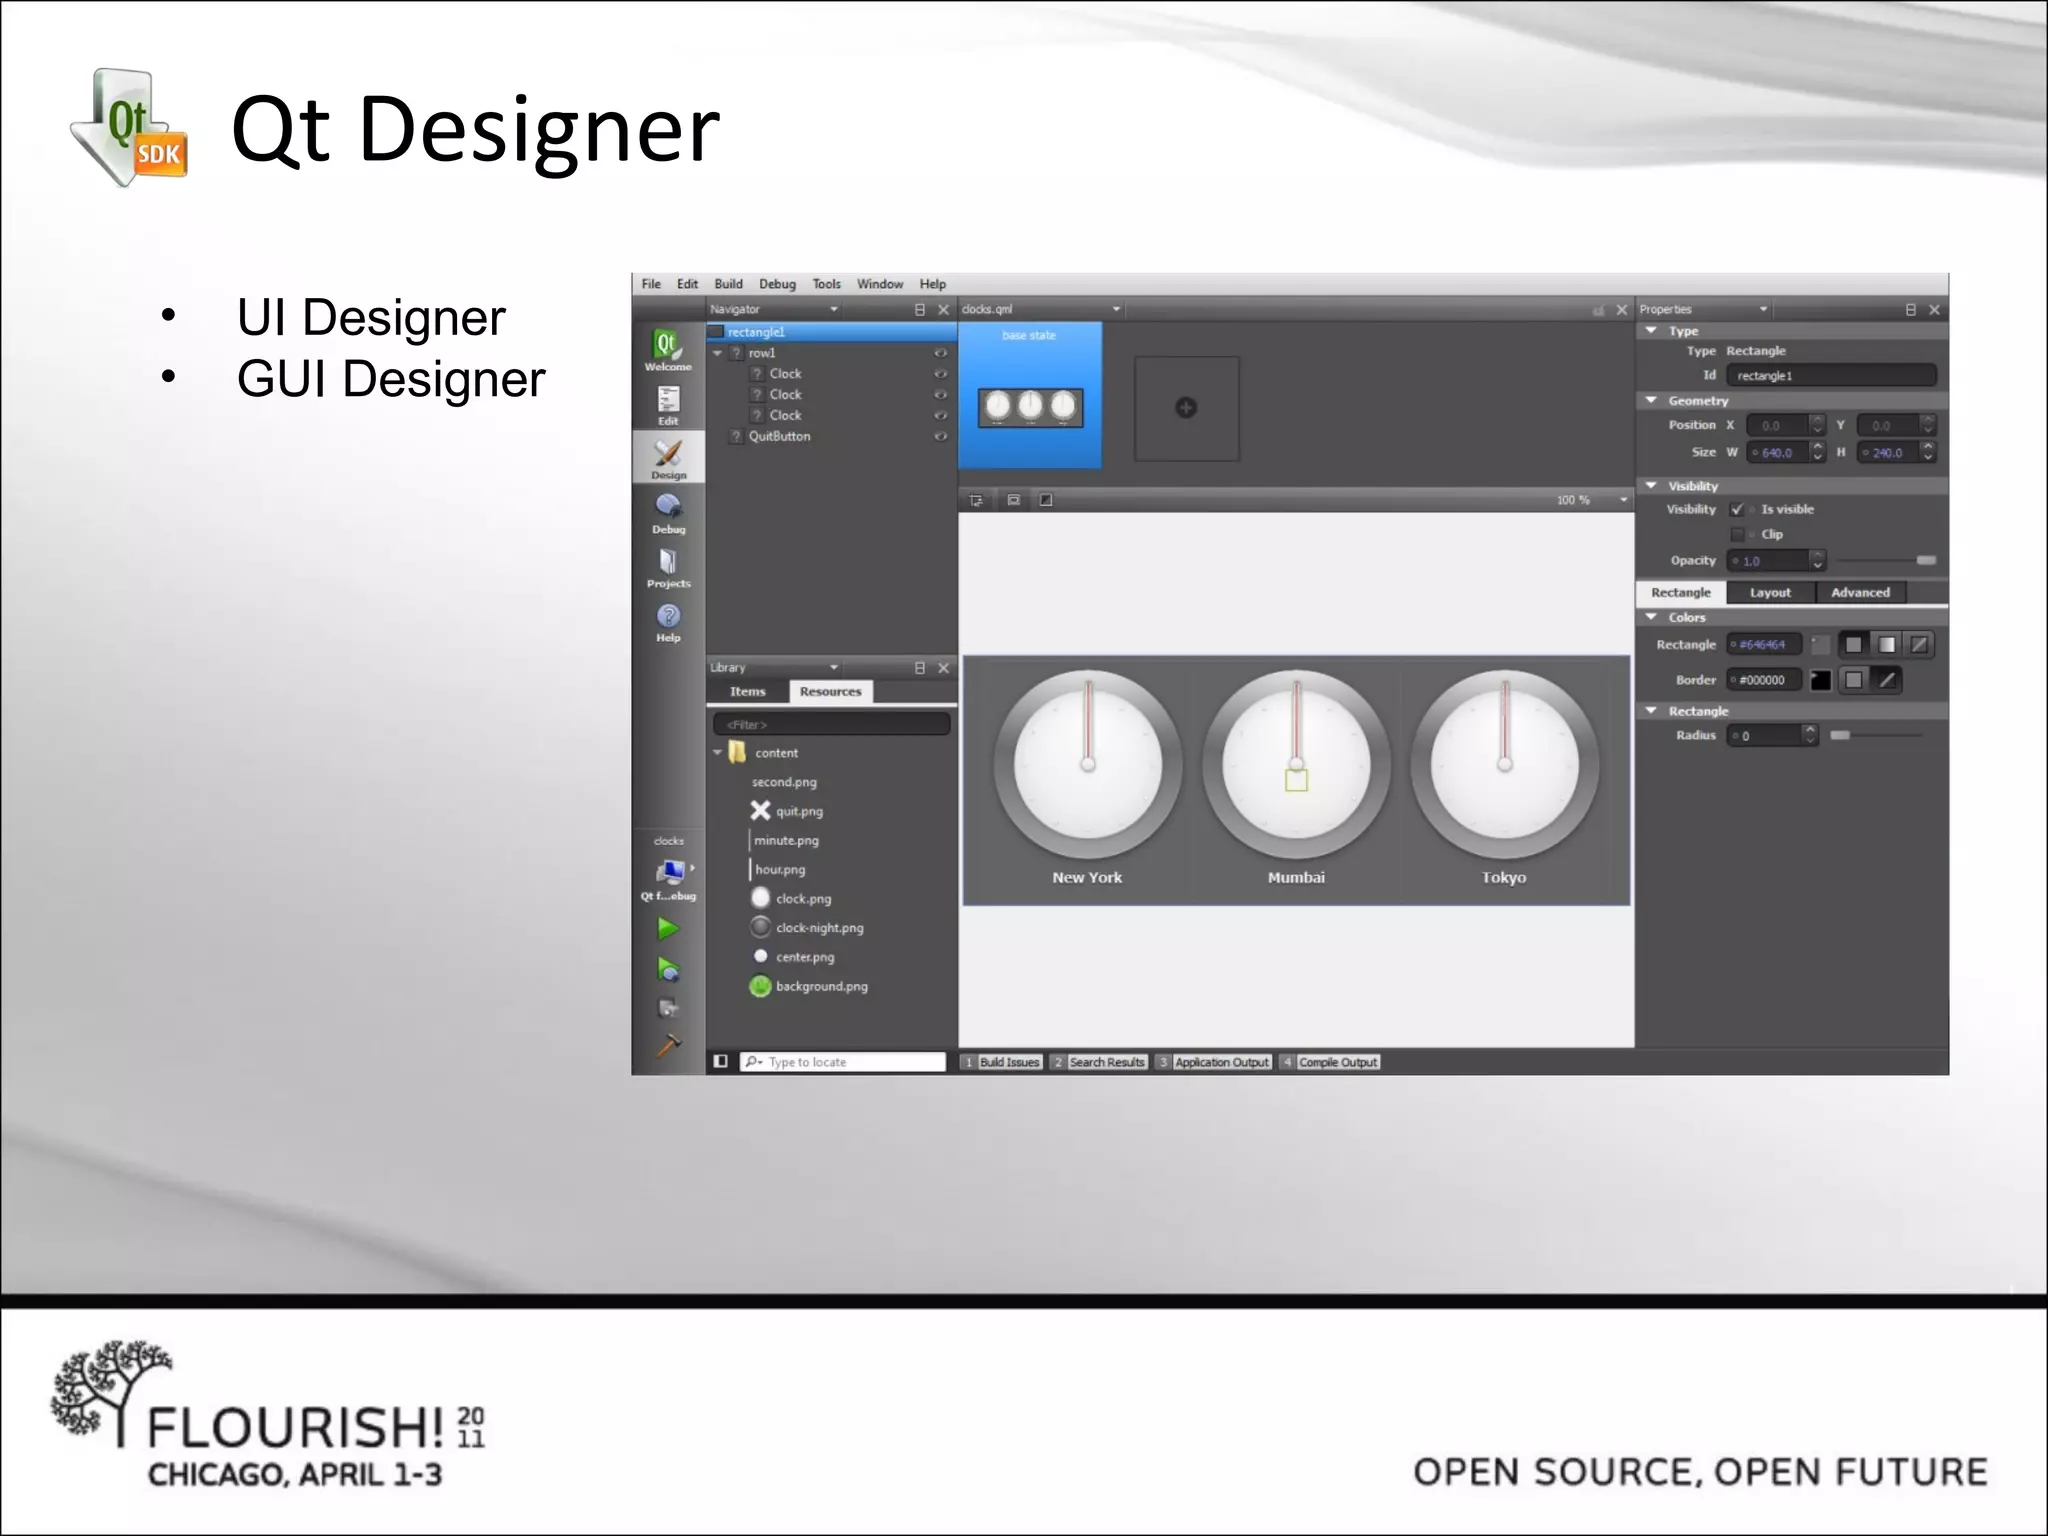This screenshot has height=1536, width=2048.
Task: Open the clocks.qml file dropdown
Action: 1116,309
